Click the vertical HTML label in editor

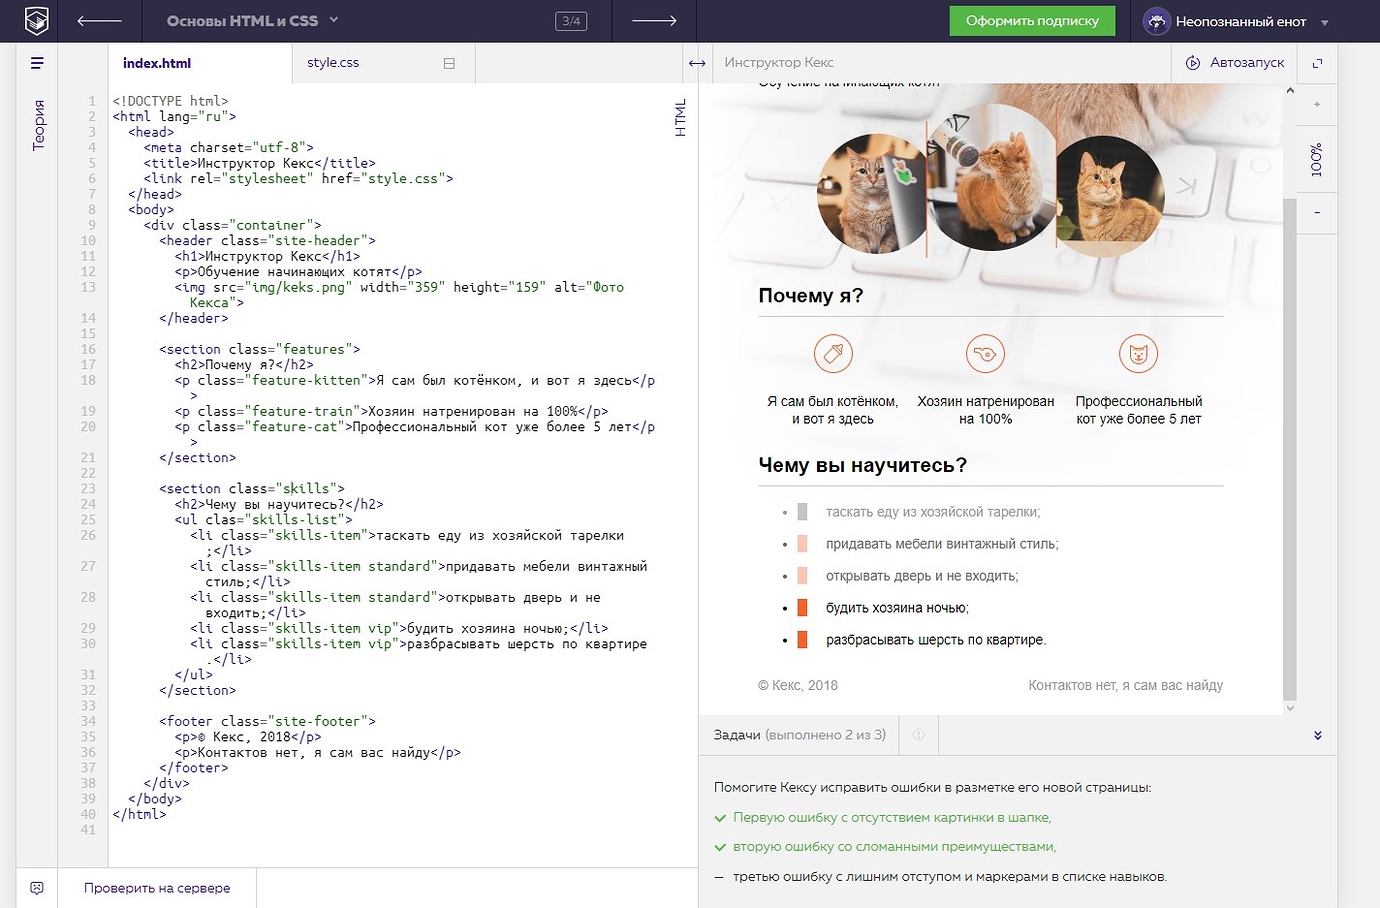(680, 118)
